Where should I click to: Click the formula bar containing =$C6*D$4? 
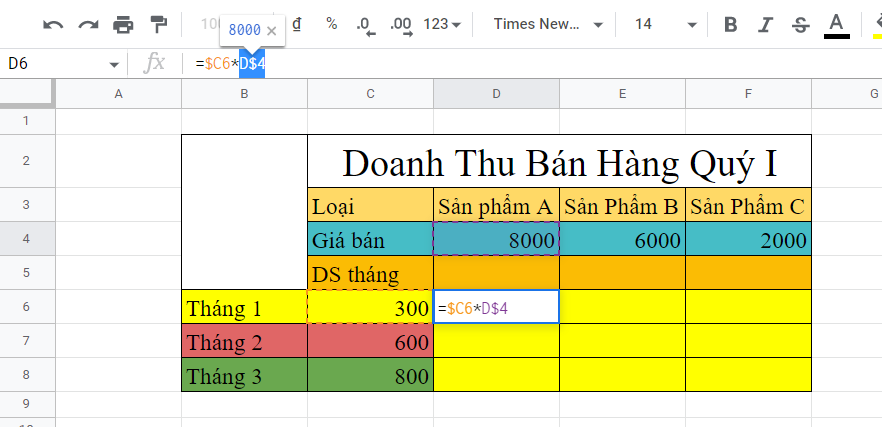534,64
